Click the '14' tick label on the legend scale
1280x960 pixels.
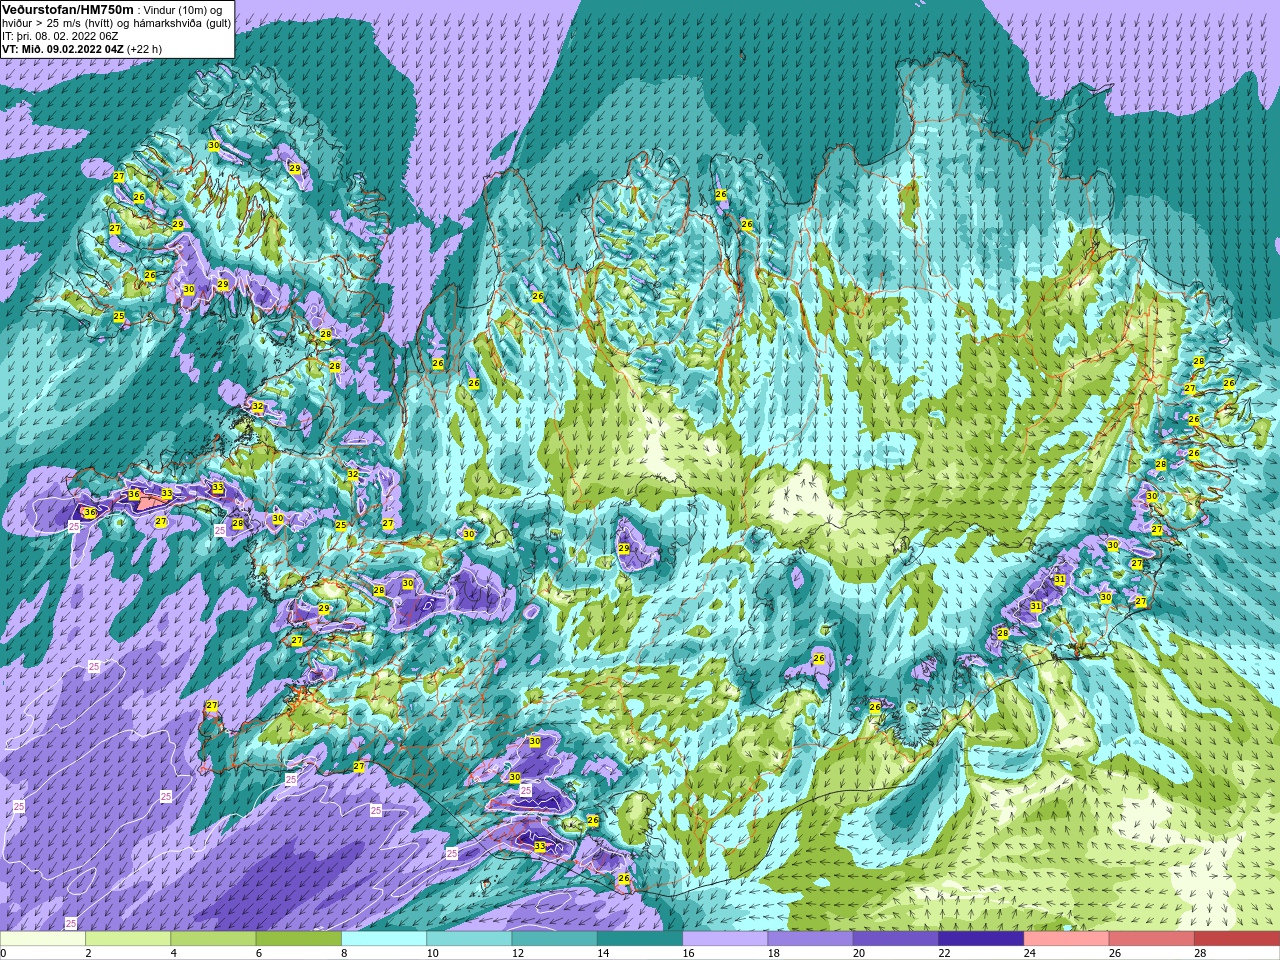point(603,953)
